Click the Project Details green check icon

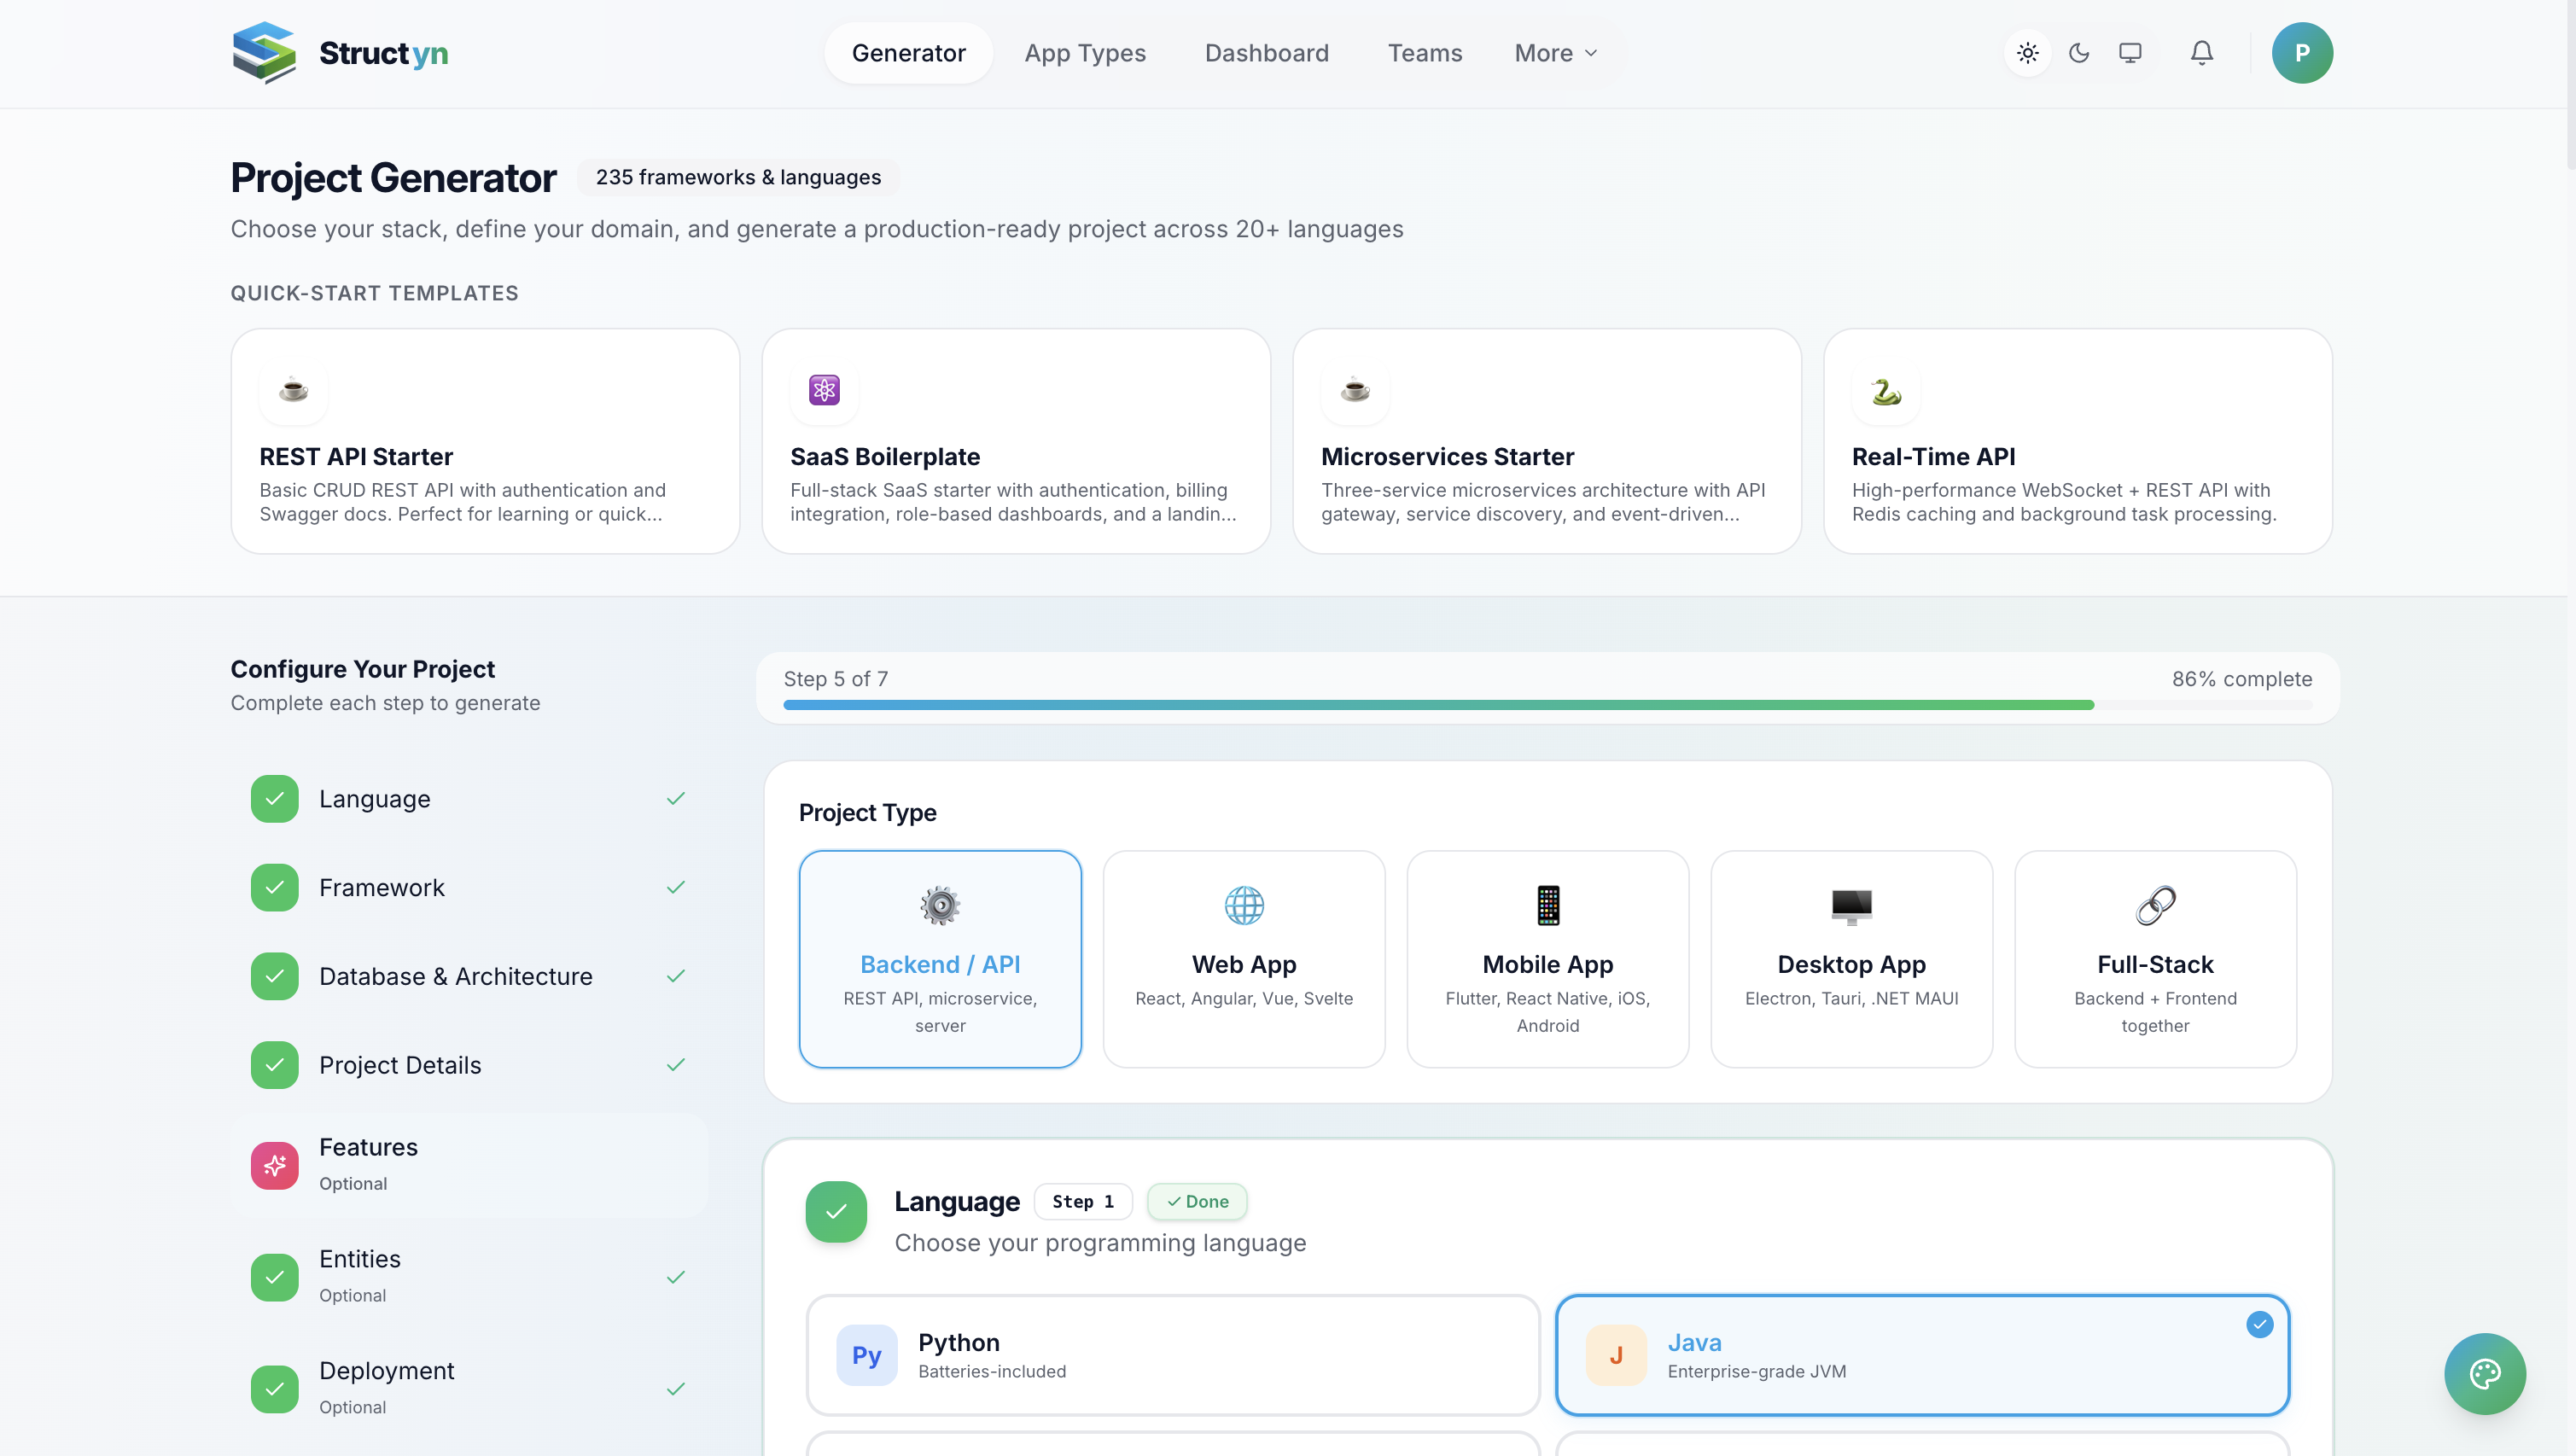click(x=275, y=1066)
